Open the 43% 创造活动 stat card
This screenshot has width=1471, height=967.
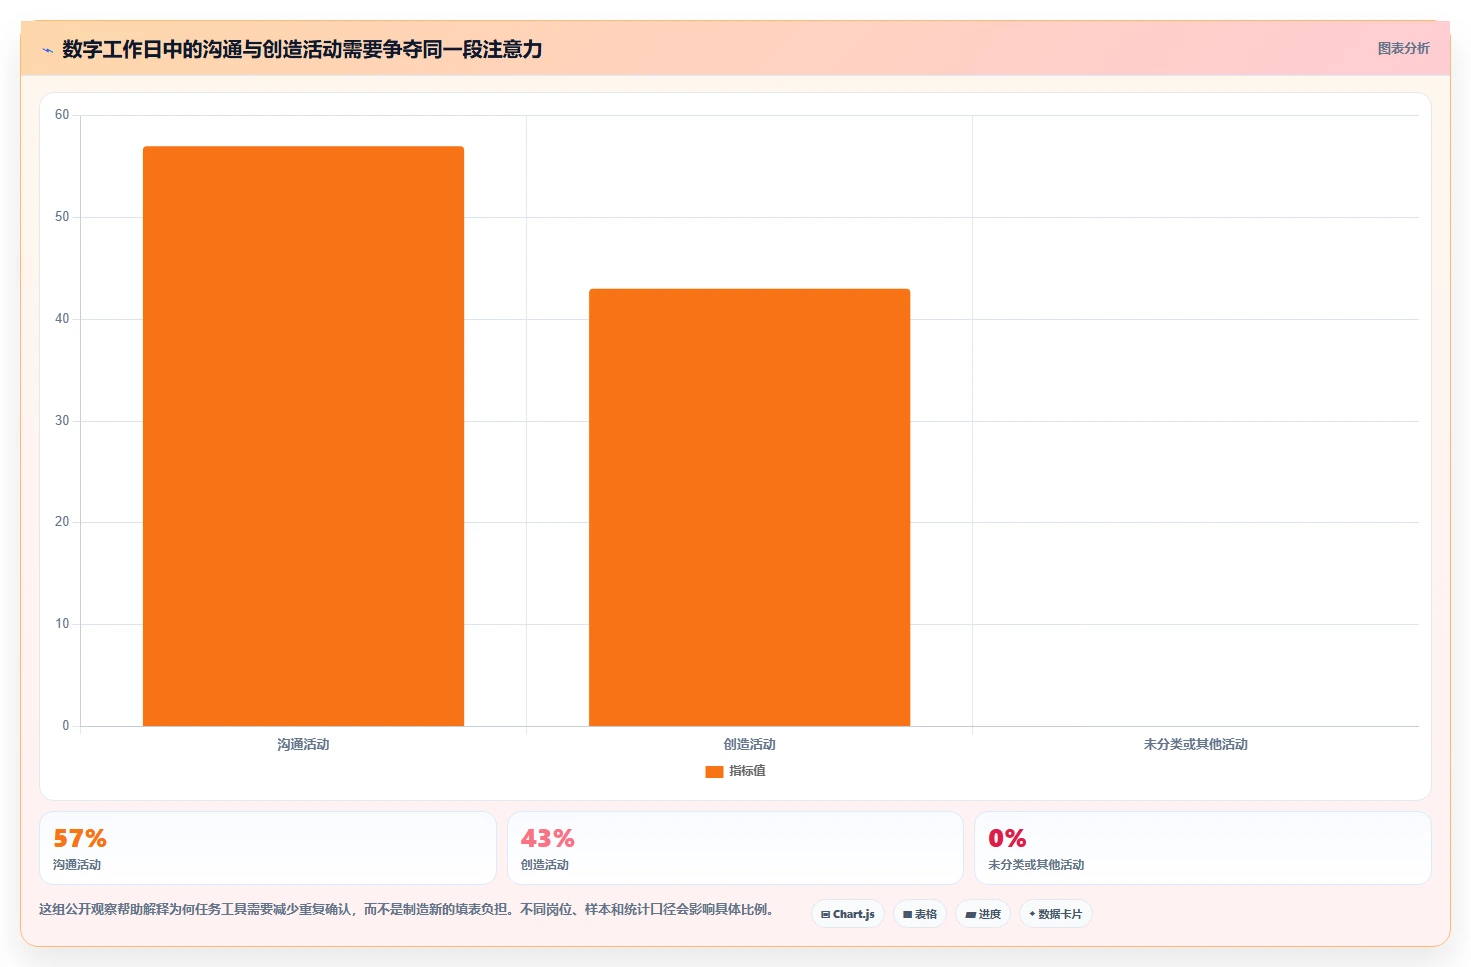(735, 848)
